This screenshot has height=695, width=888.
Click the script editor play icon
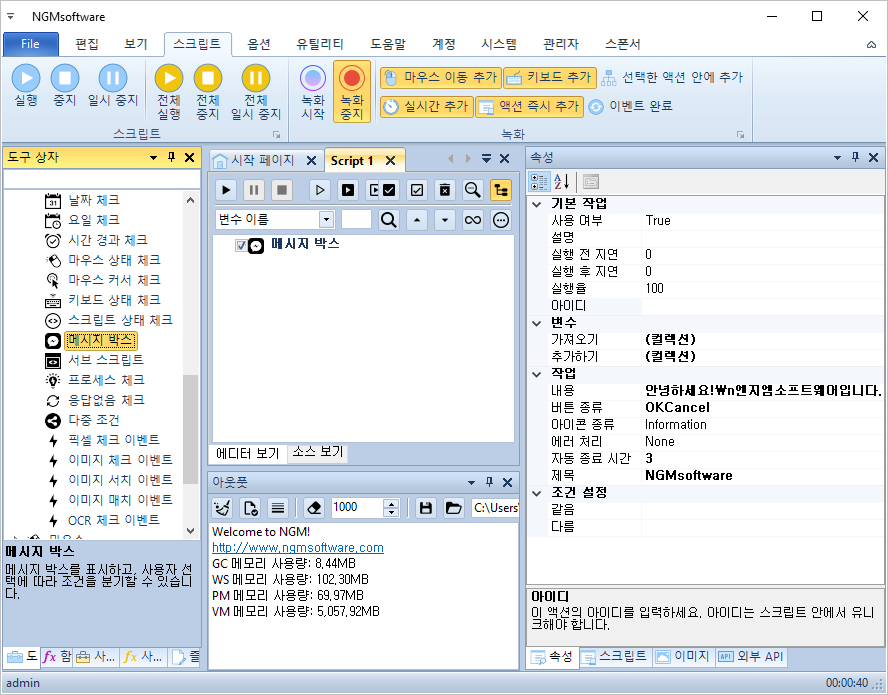coord(226,190)
